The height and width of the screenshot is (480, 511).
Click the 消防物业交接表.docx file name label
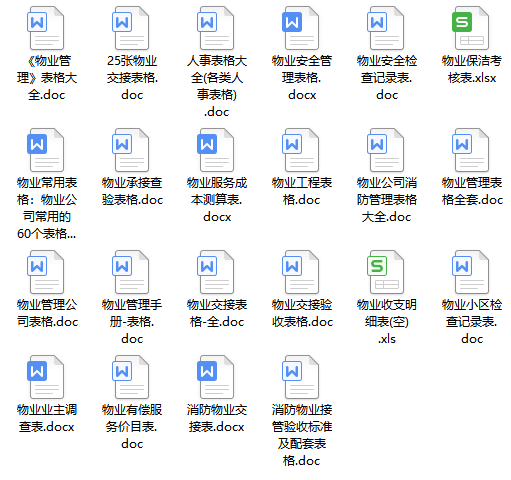217,418
